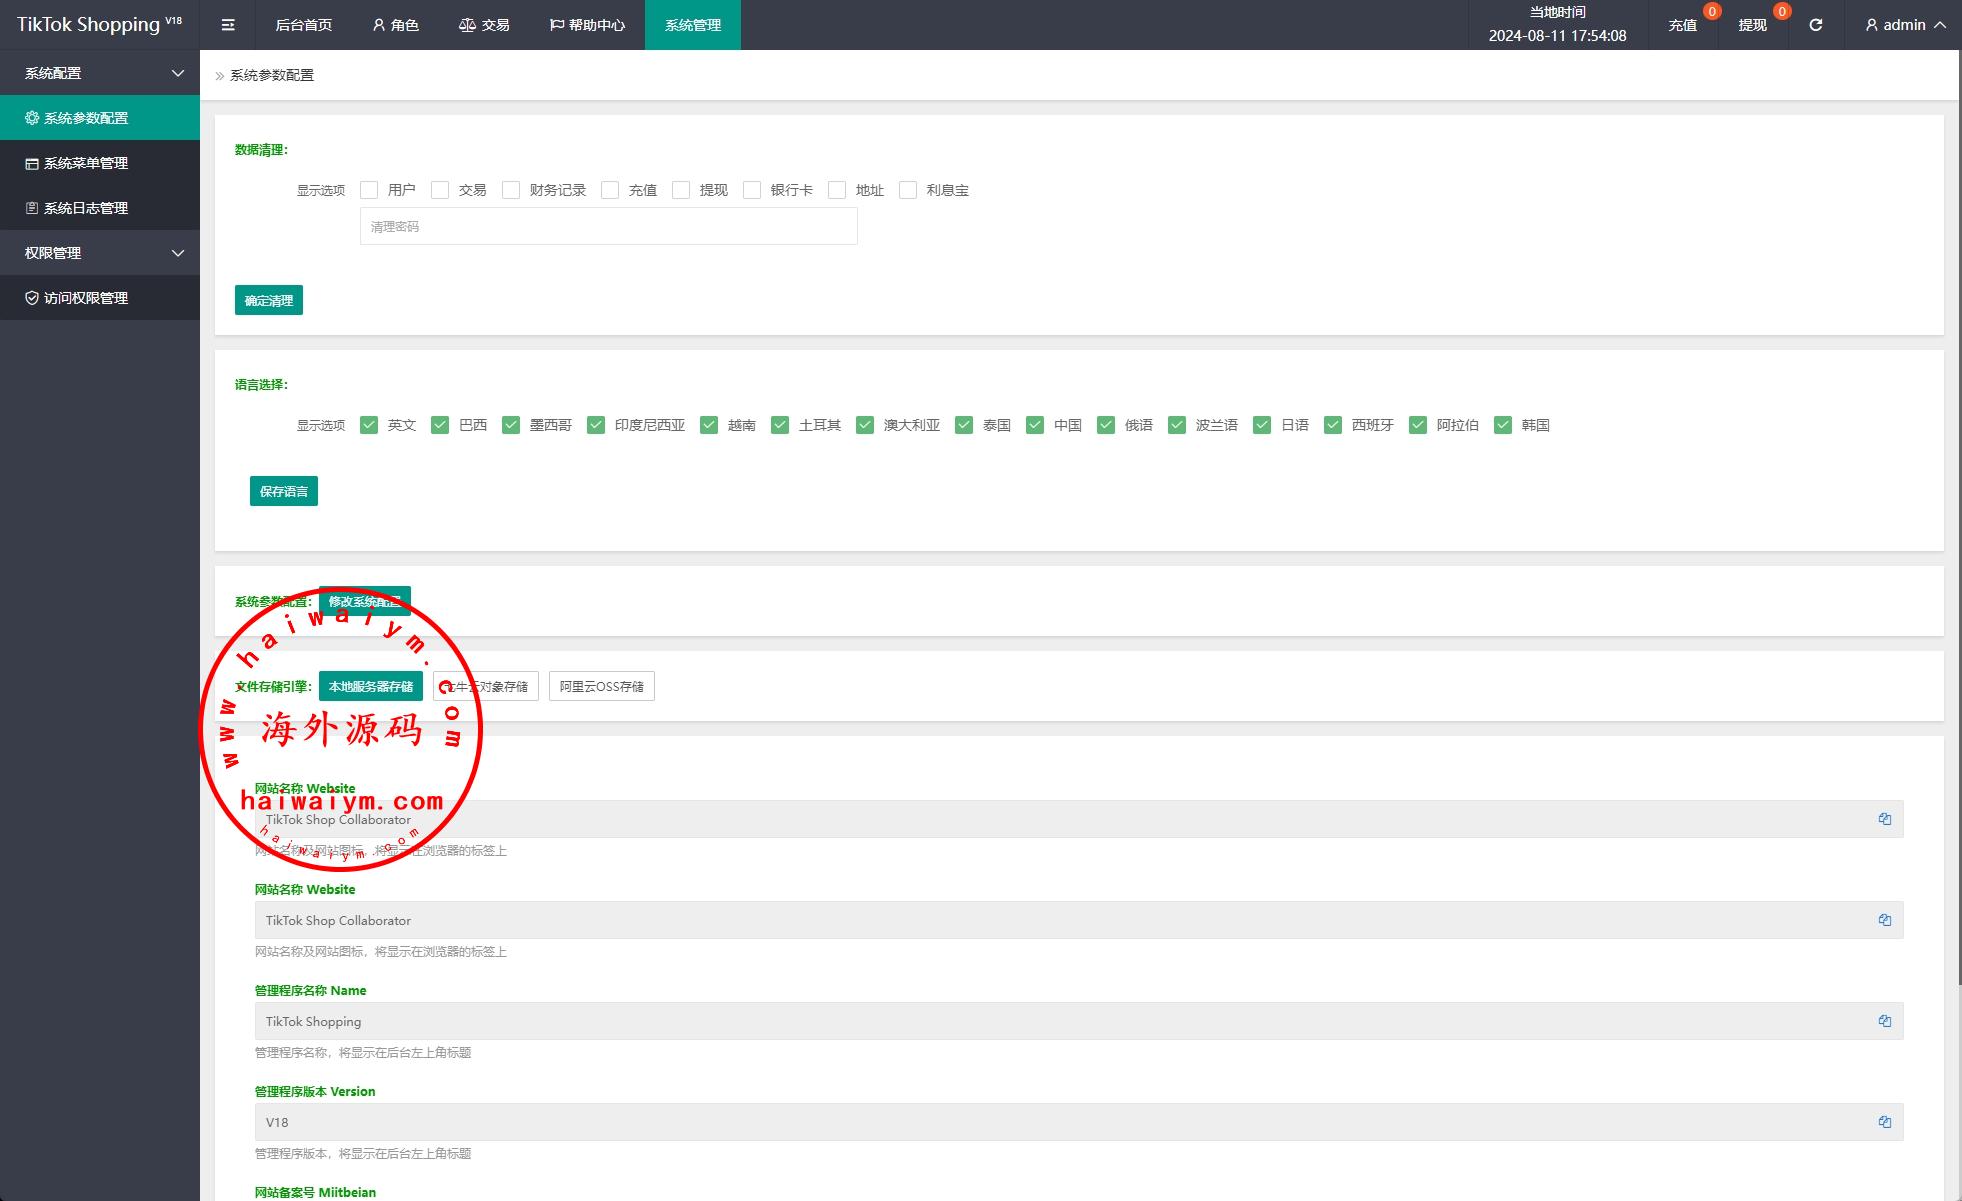
Task: Click the 确定清理 button
Action: (269, 300)
